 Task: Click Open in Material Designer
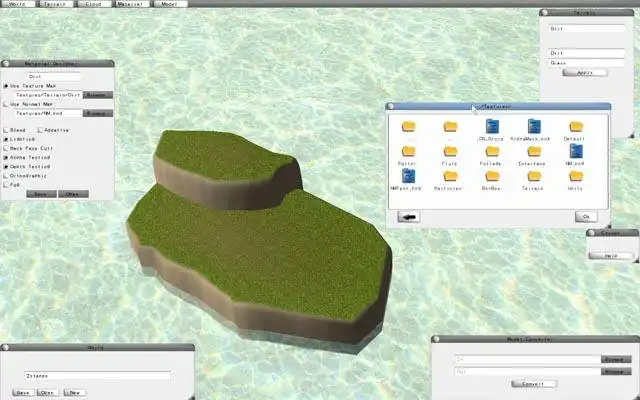(x=73, y=194)
